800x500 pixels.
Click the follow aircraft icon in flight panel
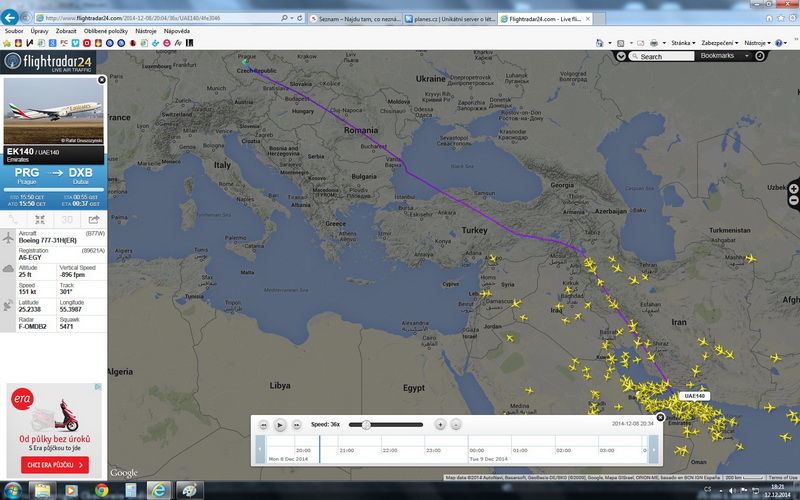click(40, 219)
